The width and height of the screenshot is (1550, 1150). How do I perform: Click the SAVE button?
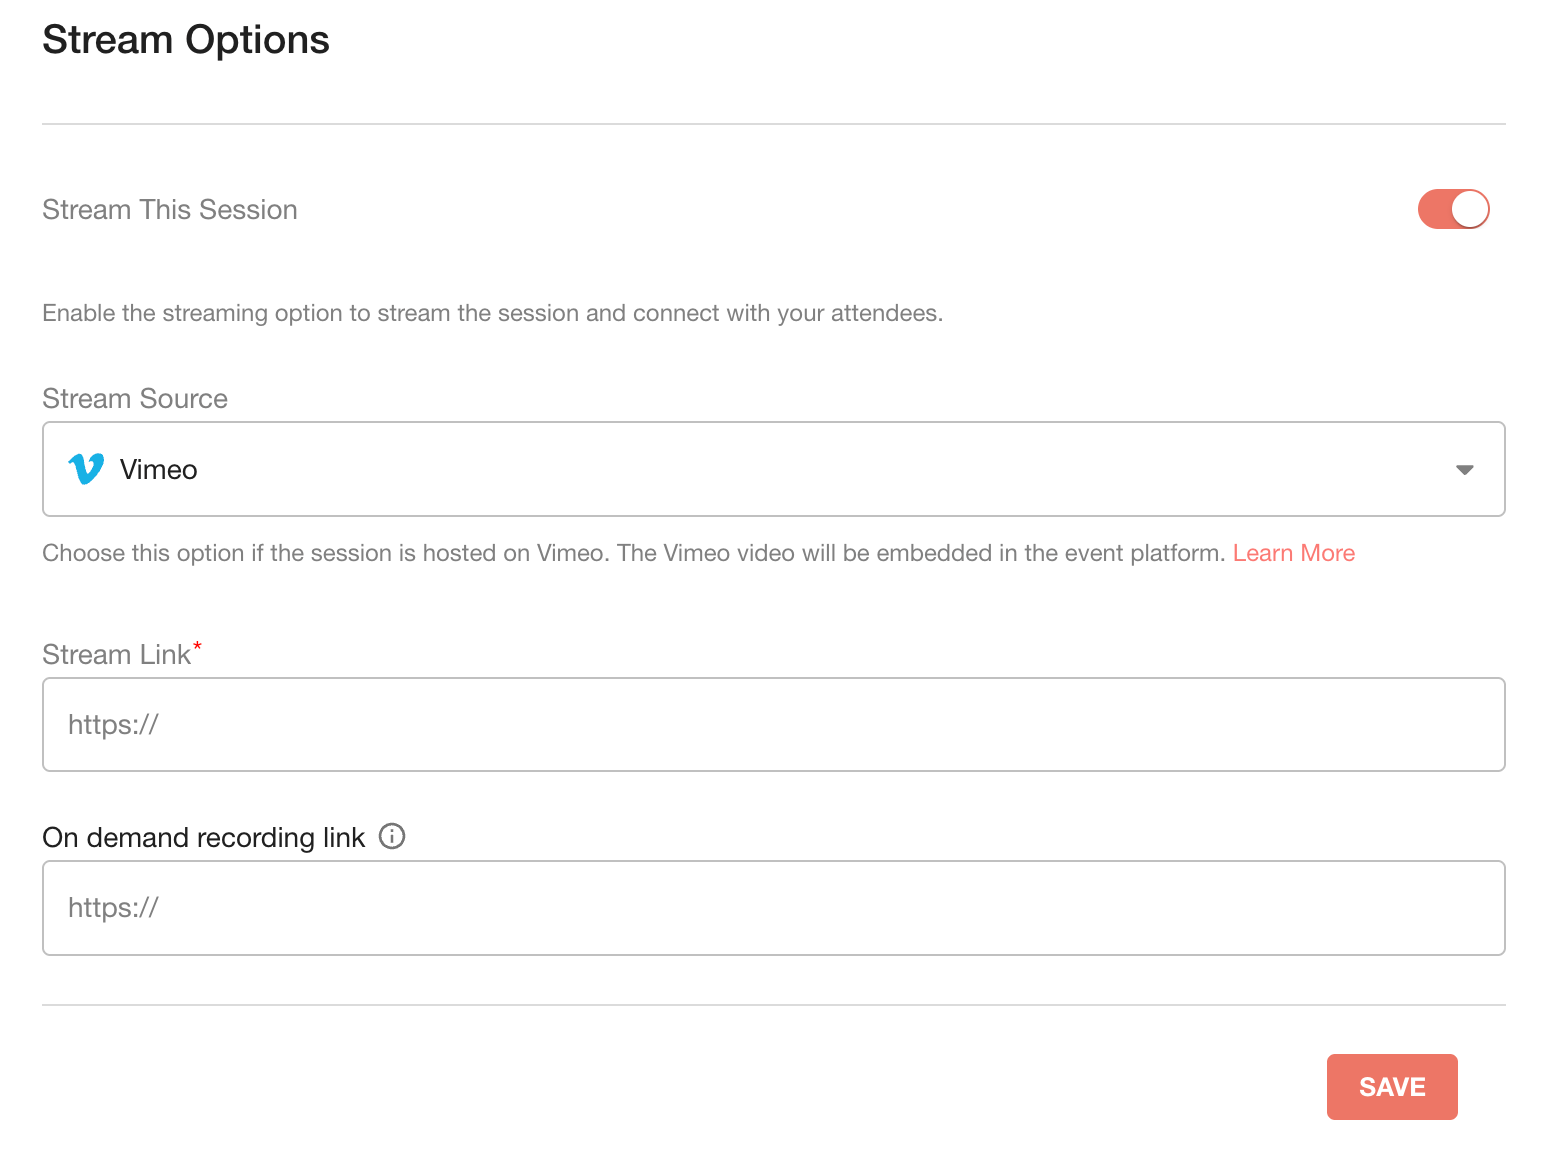pos(1392,1087)
